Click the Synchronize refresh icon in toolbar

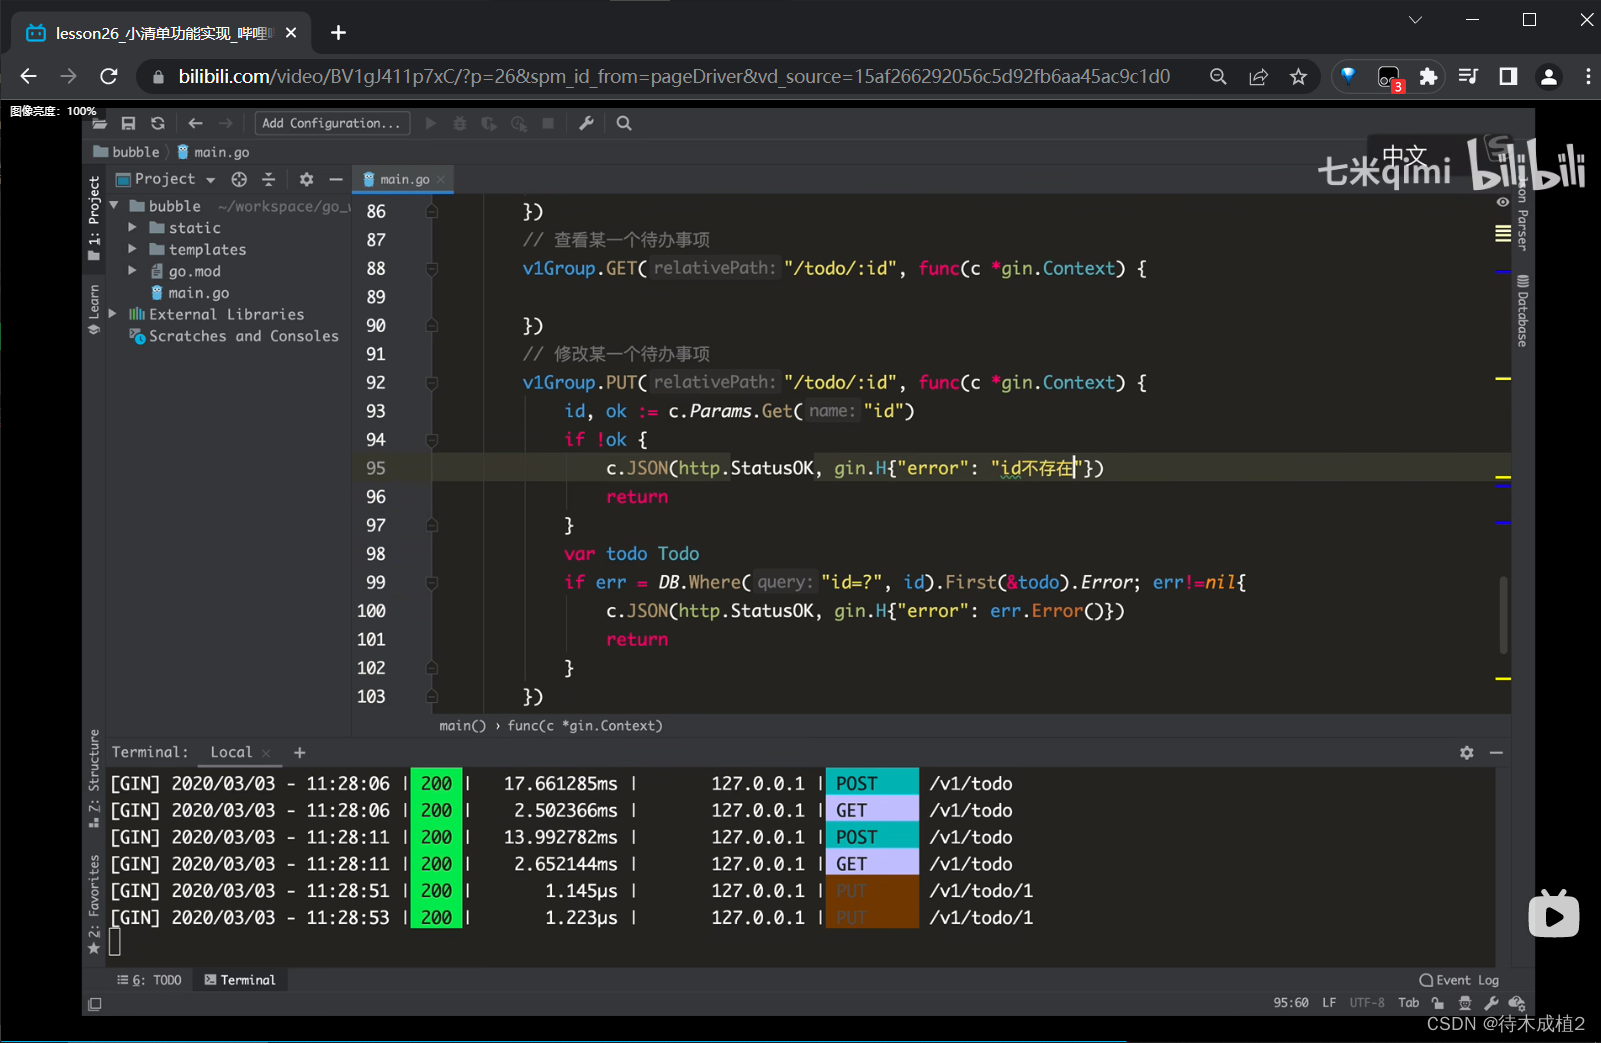pos(157,123)
